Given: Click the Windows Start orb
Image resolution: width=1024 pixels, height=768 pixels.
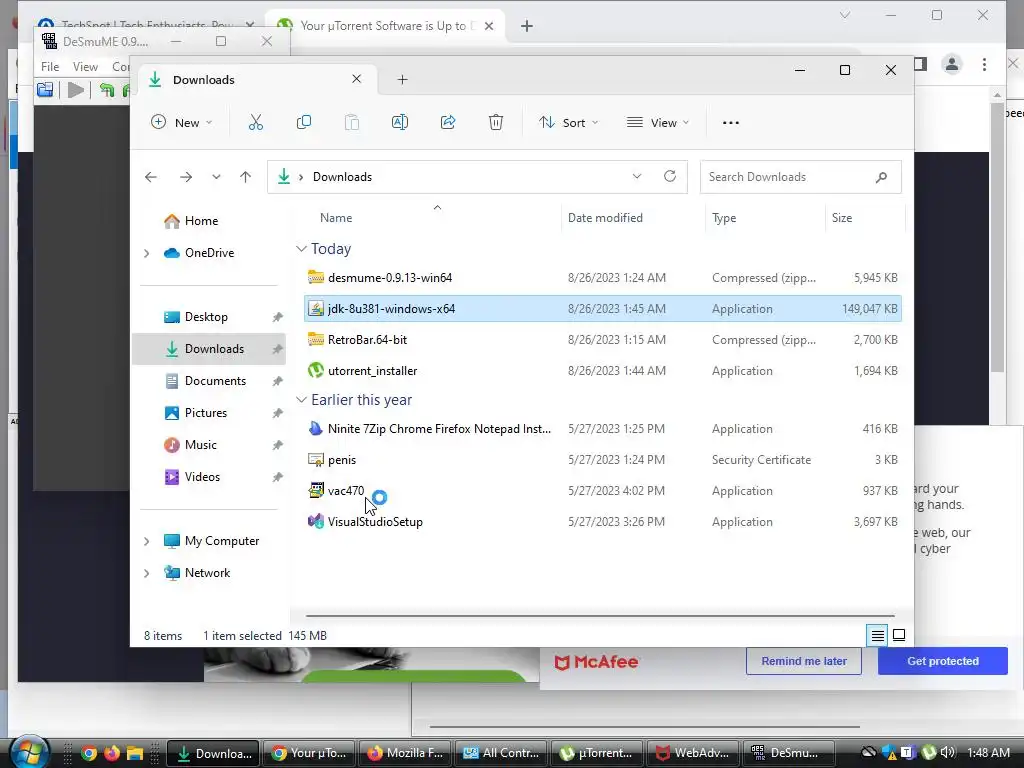Looking at the screenshot, I should pos(29,752).
